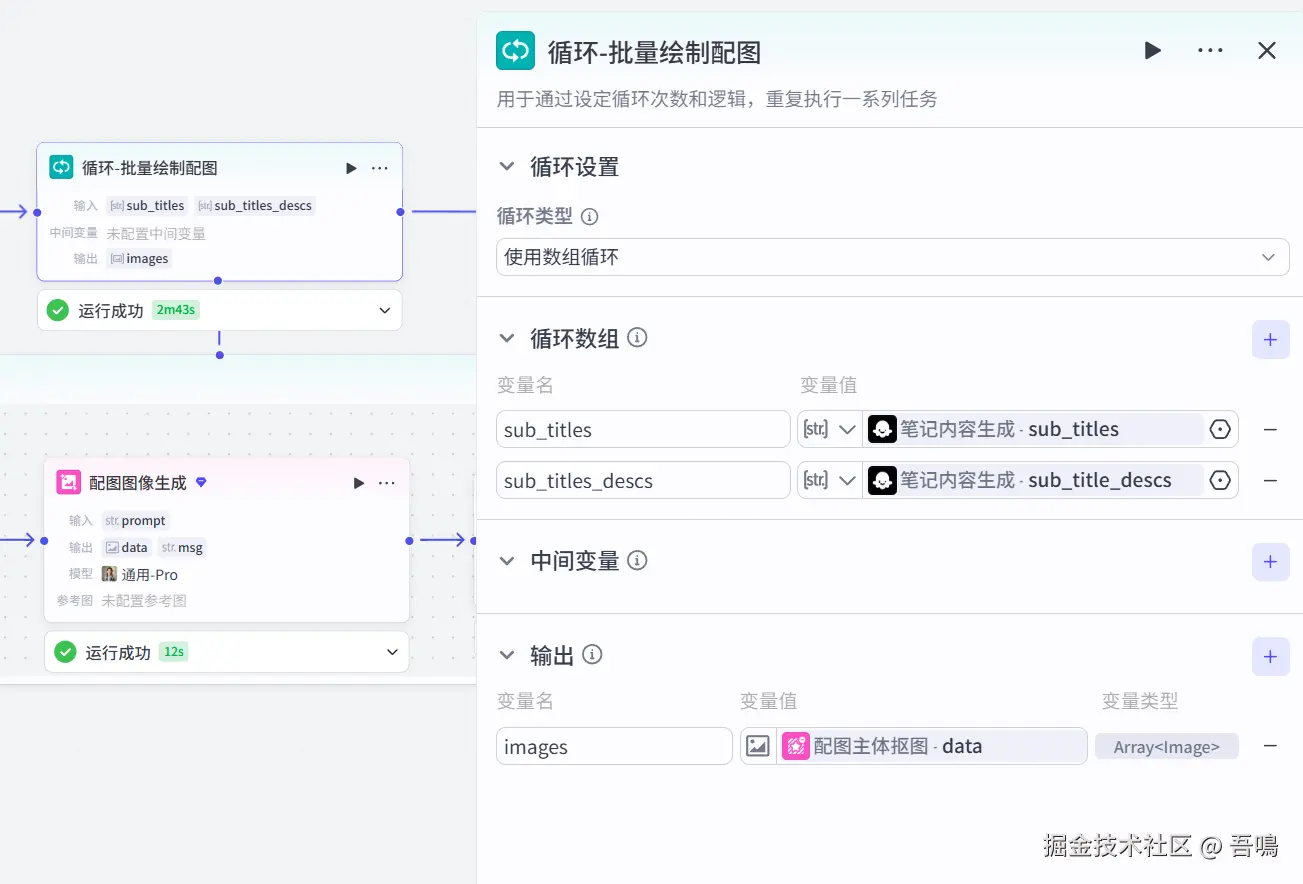The image size is (1303, 884).
Task: Select the 笔记内容生成 · sub_title_descs value reference
Action: [1033, 480]
